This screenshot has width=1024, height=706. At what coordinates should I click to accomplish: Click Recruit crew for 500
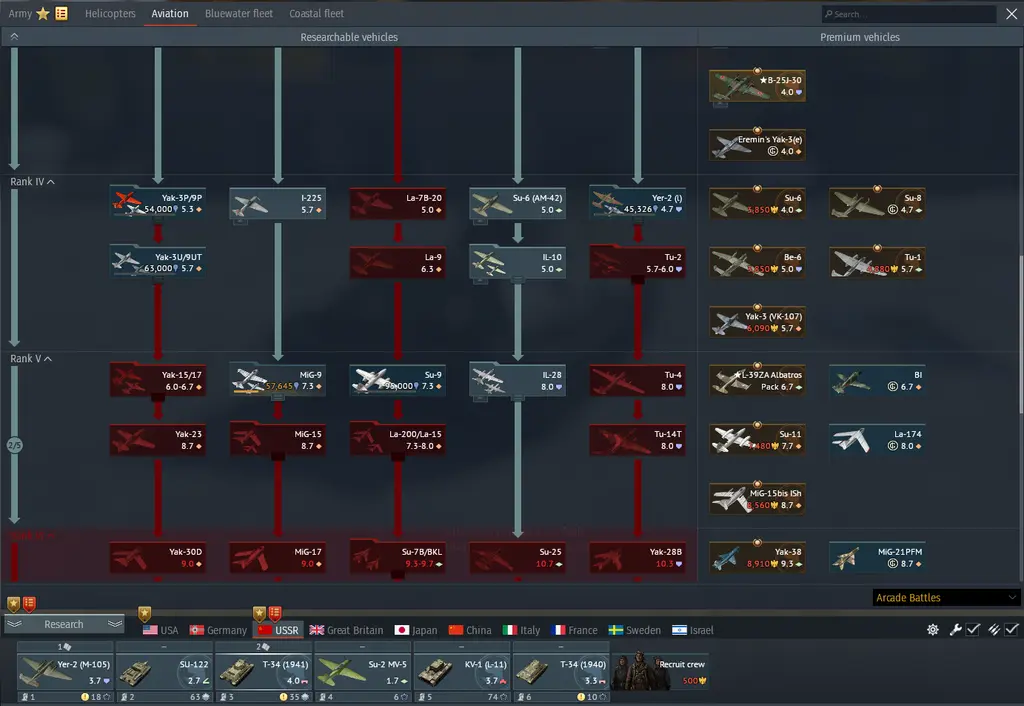(660, 672)
